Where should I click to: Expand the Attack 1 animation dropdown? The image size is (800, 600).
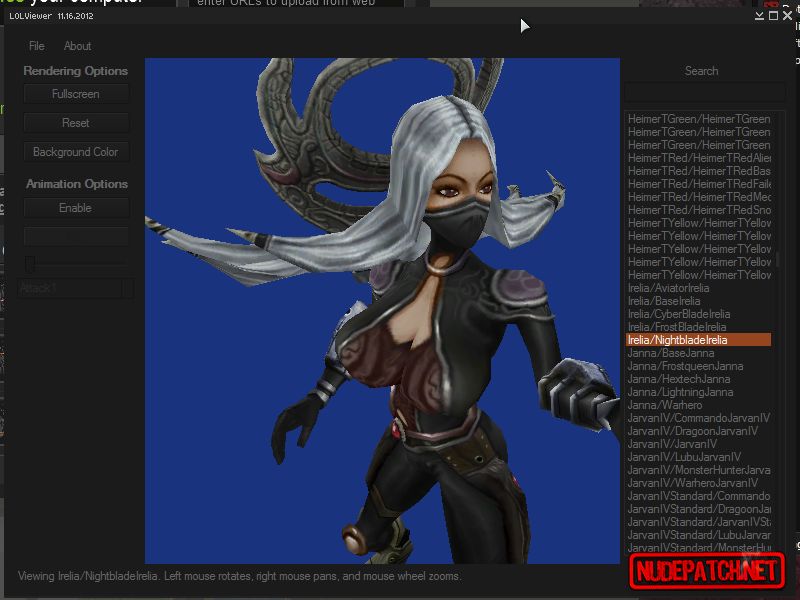pos(76,288)
